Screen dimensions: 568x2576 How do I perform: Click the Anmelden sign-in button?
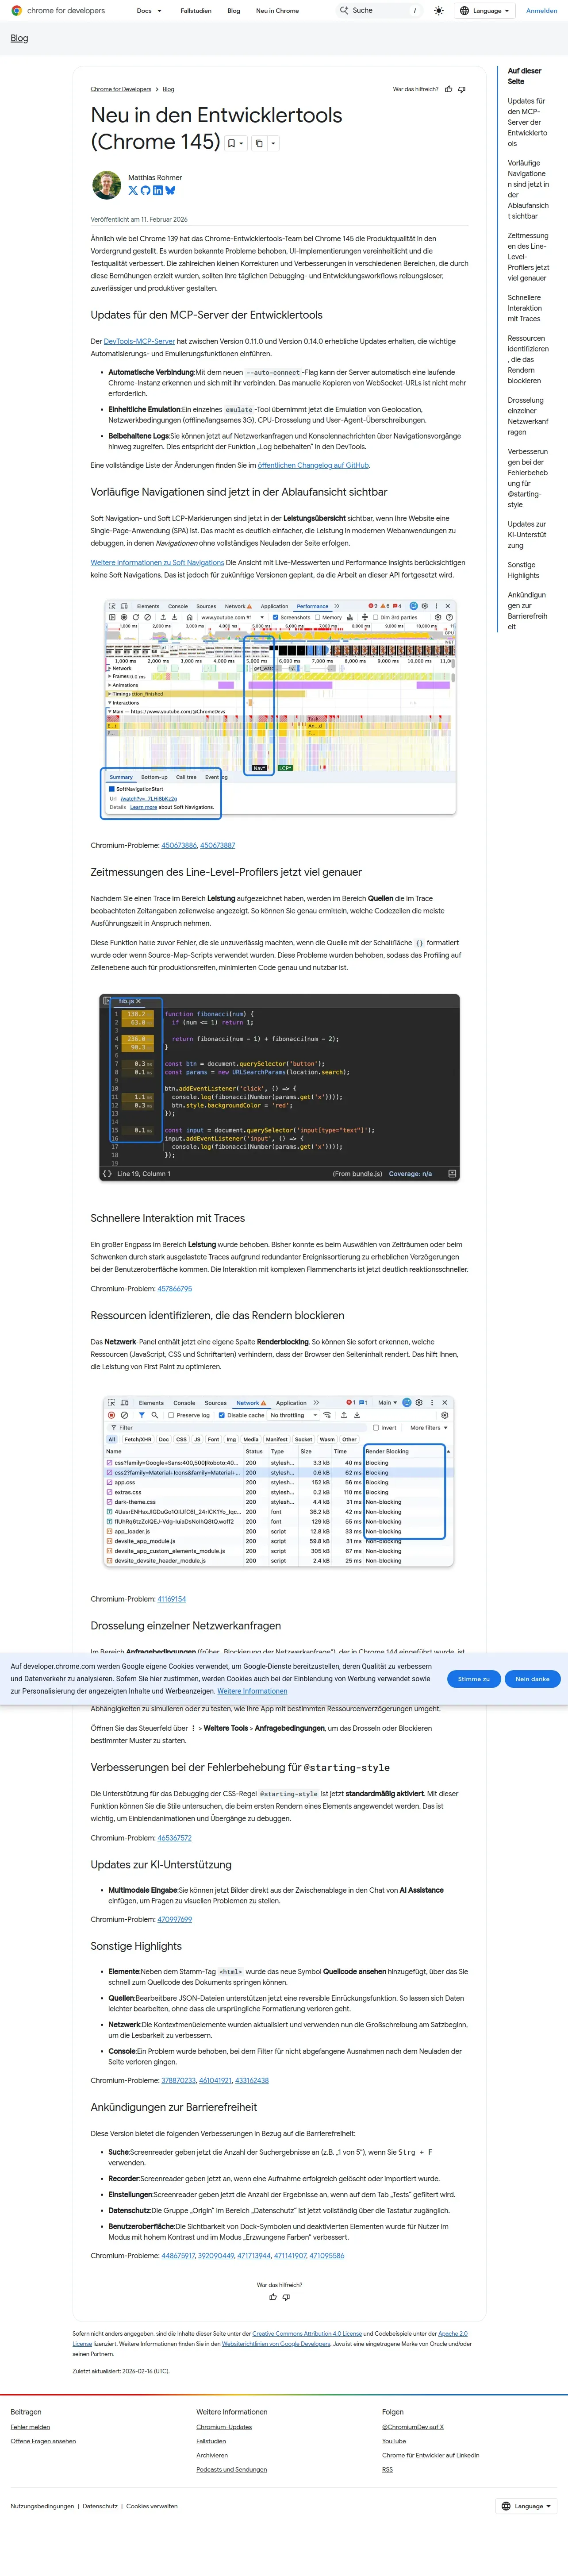point(541,11)
